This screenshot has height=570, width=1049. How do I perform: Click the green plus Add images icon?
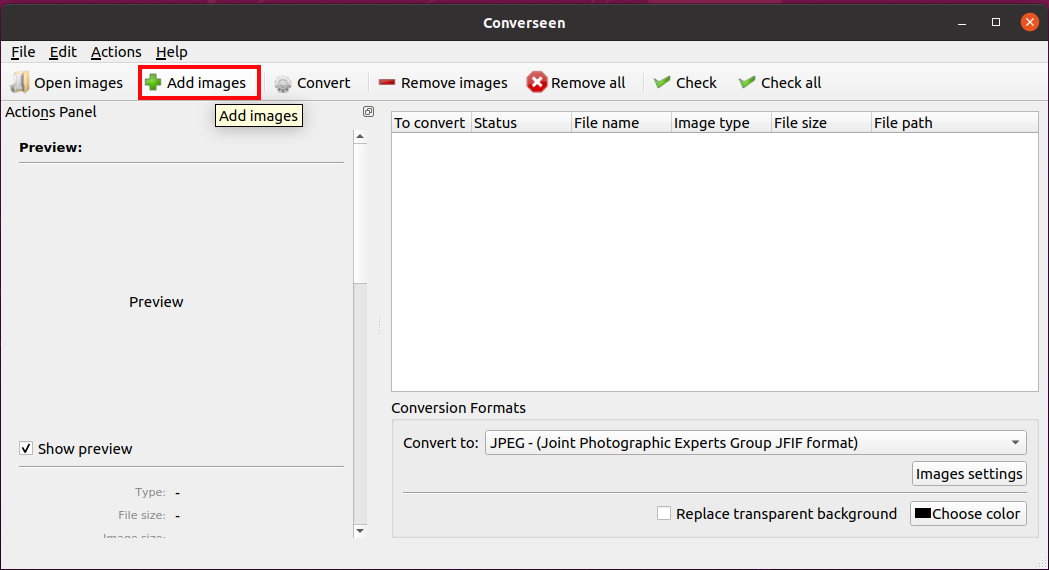[x=153, y=82]
